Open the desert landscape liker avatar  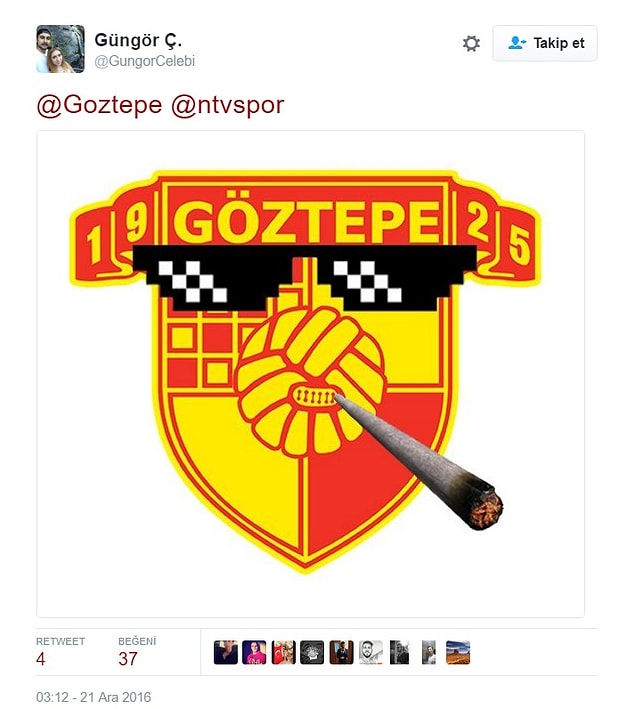(458, 652)
